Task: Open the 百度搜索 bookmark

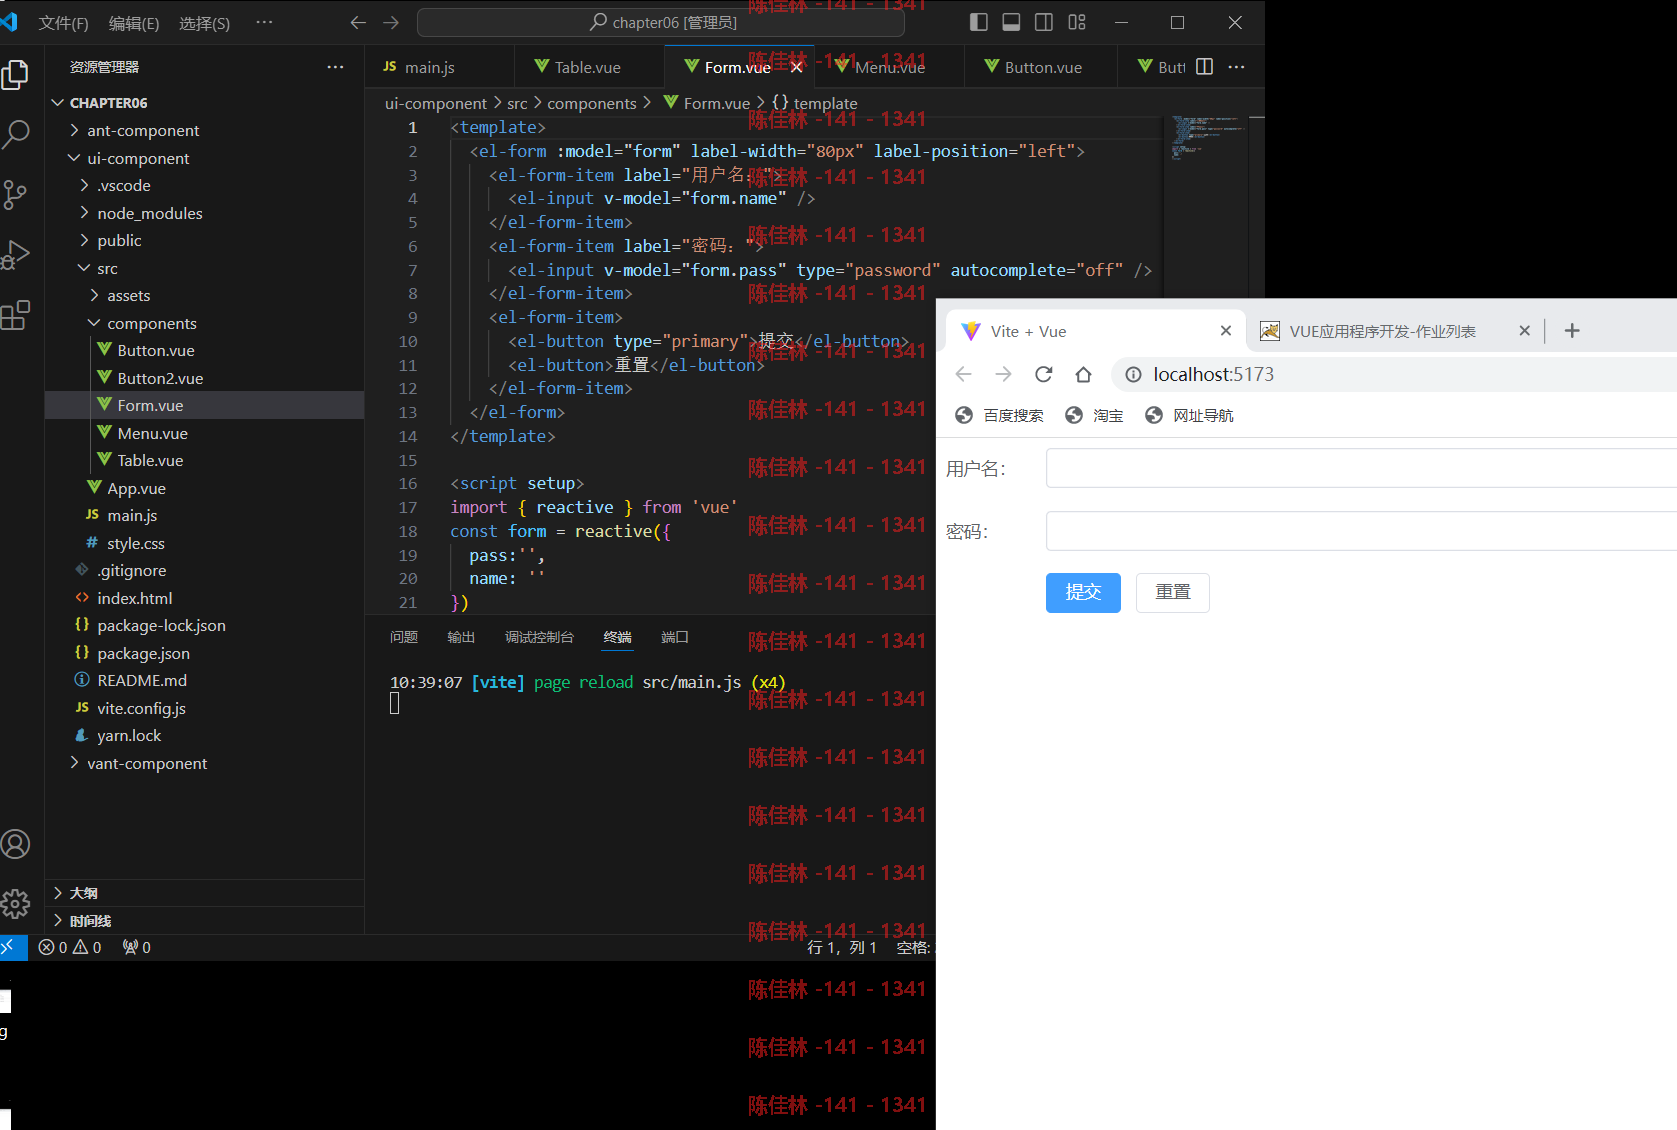Action: click(1000, 415)
